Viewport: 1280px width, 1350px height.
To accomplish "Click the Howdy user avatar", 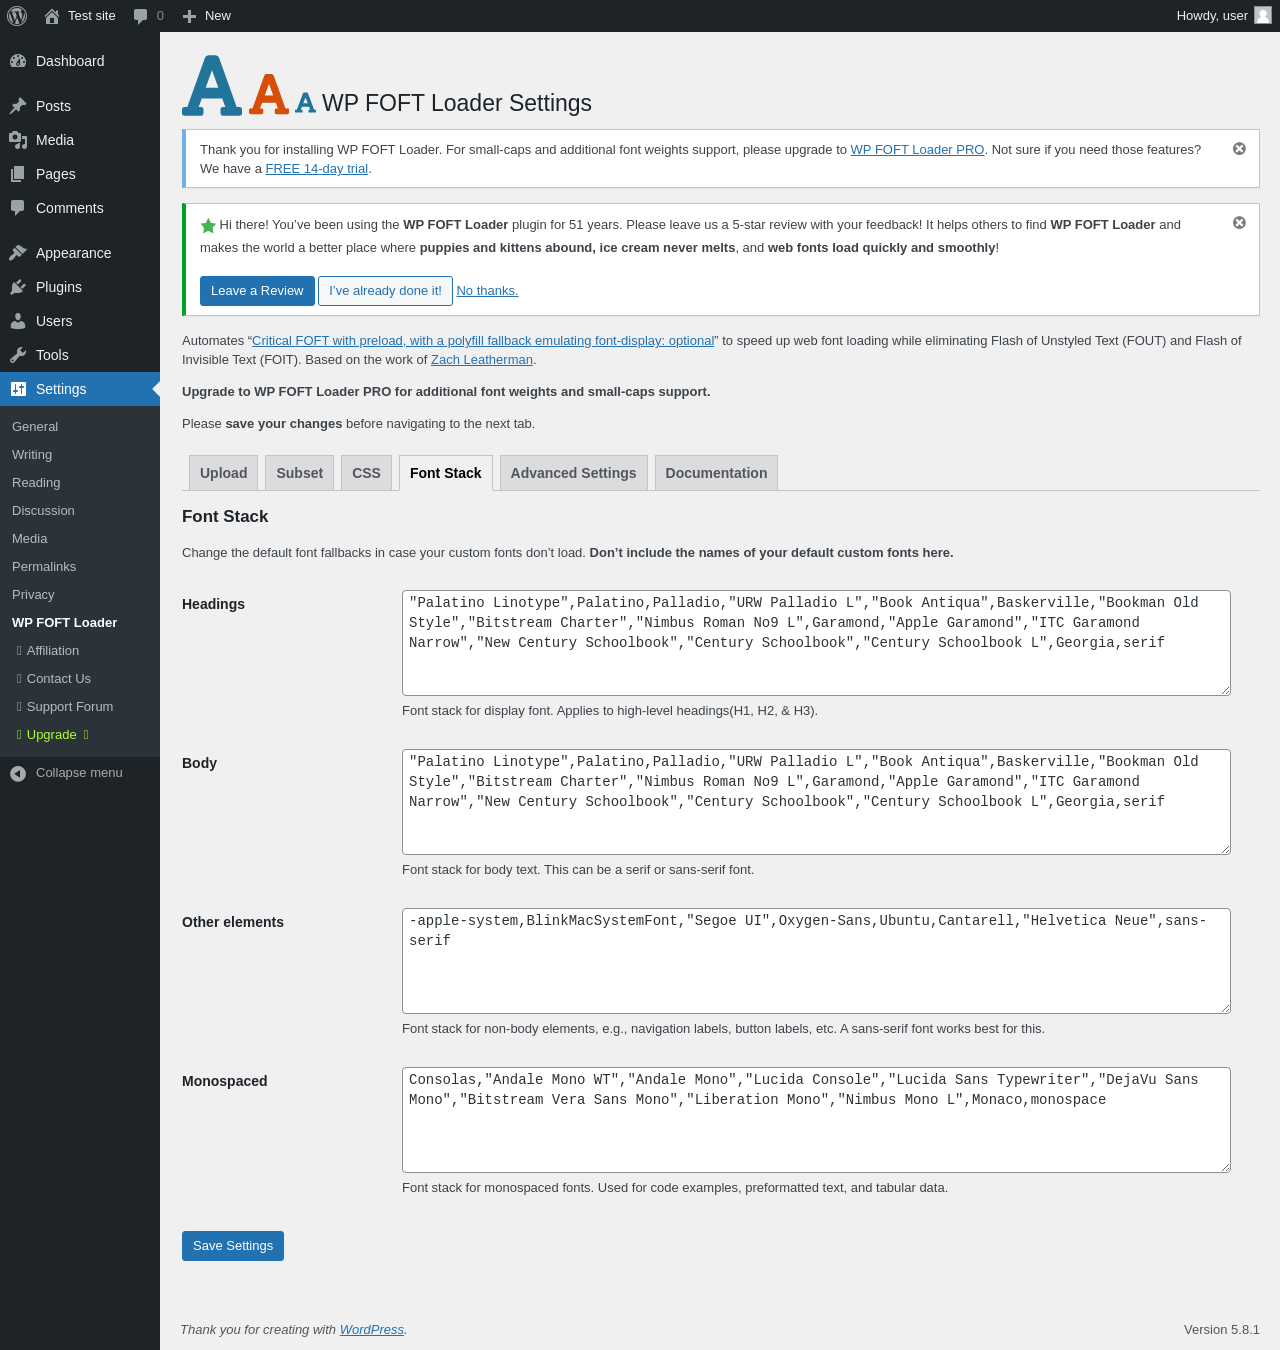I will pyautogui.click(x=1263, y=15).
